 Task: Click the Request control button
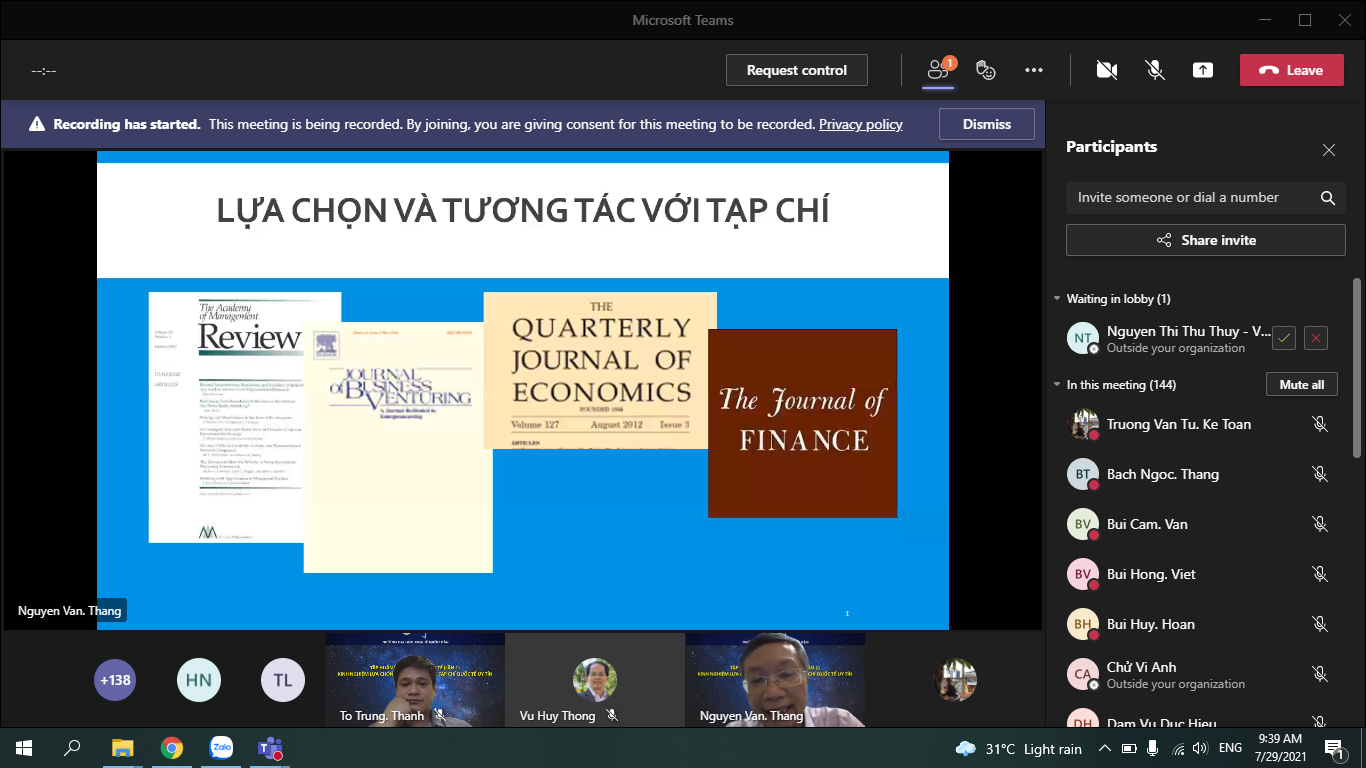click(x=797, y=70)
